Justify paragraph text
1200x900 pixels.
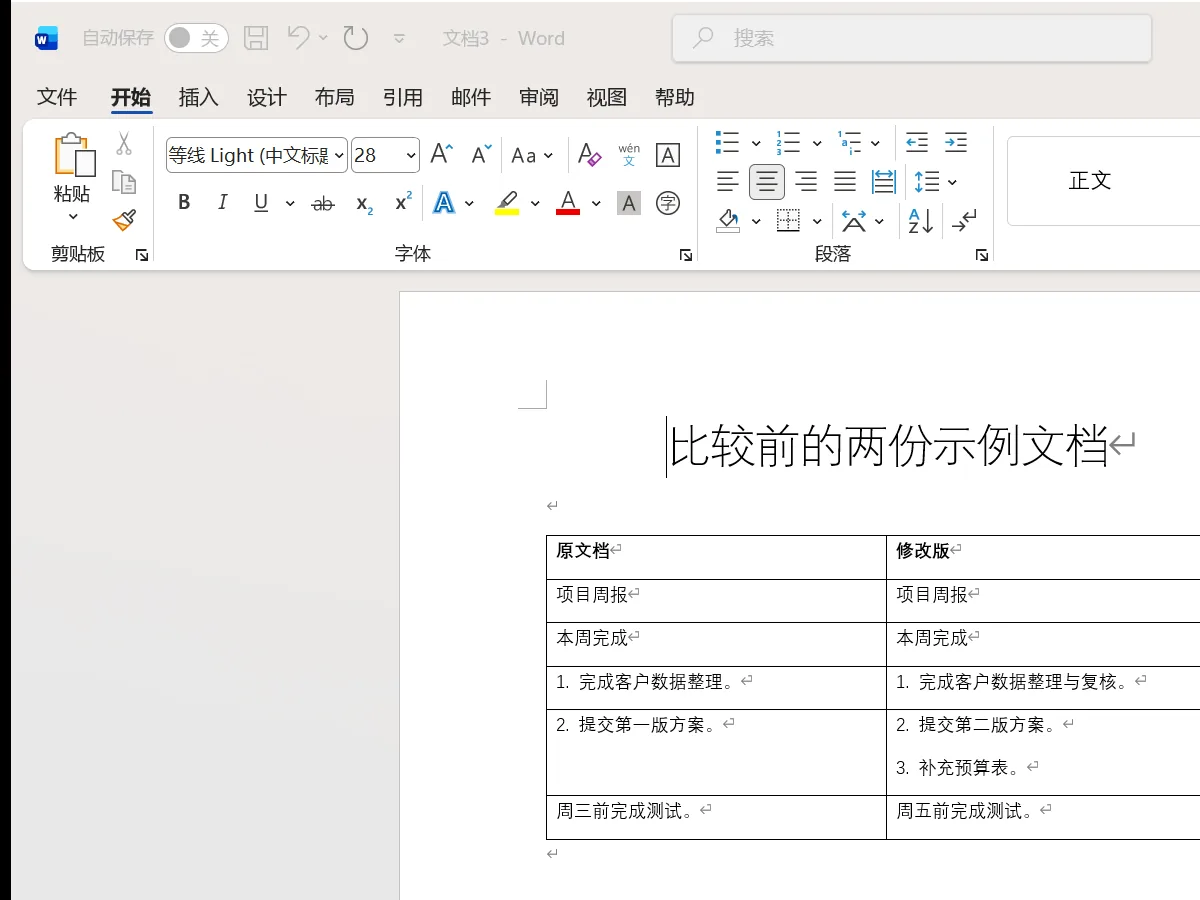tap(845, 182)
